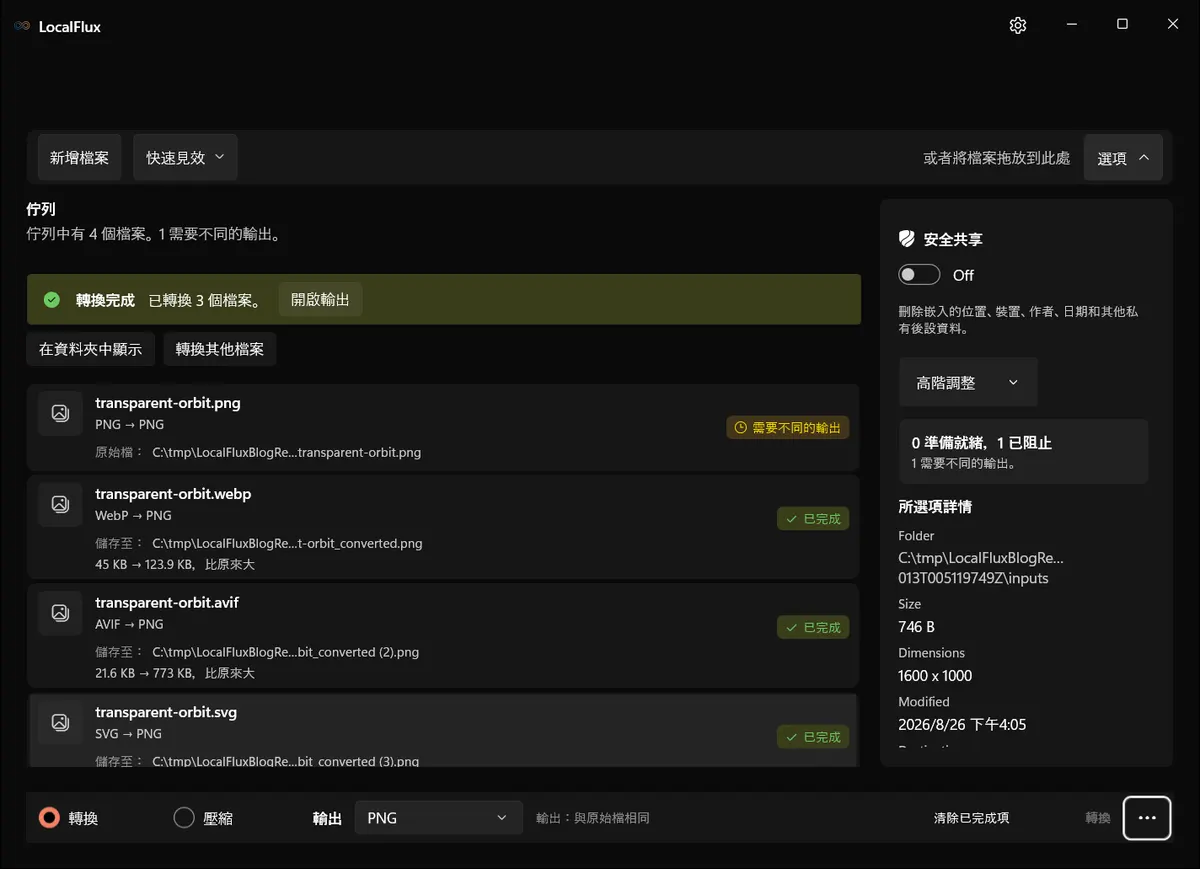Open the 快速見效 dropdown

click(x=185, y=157)
